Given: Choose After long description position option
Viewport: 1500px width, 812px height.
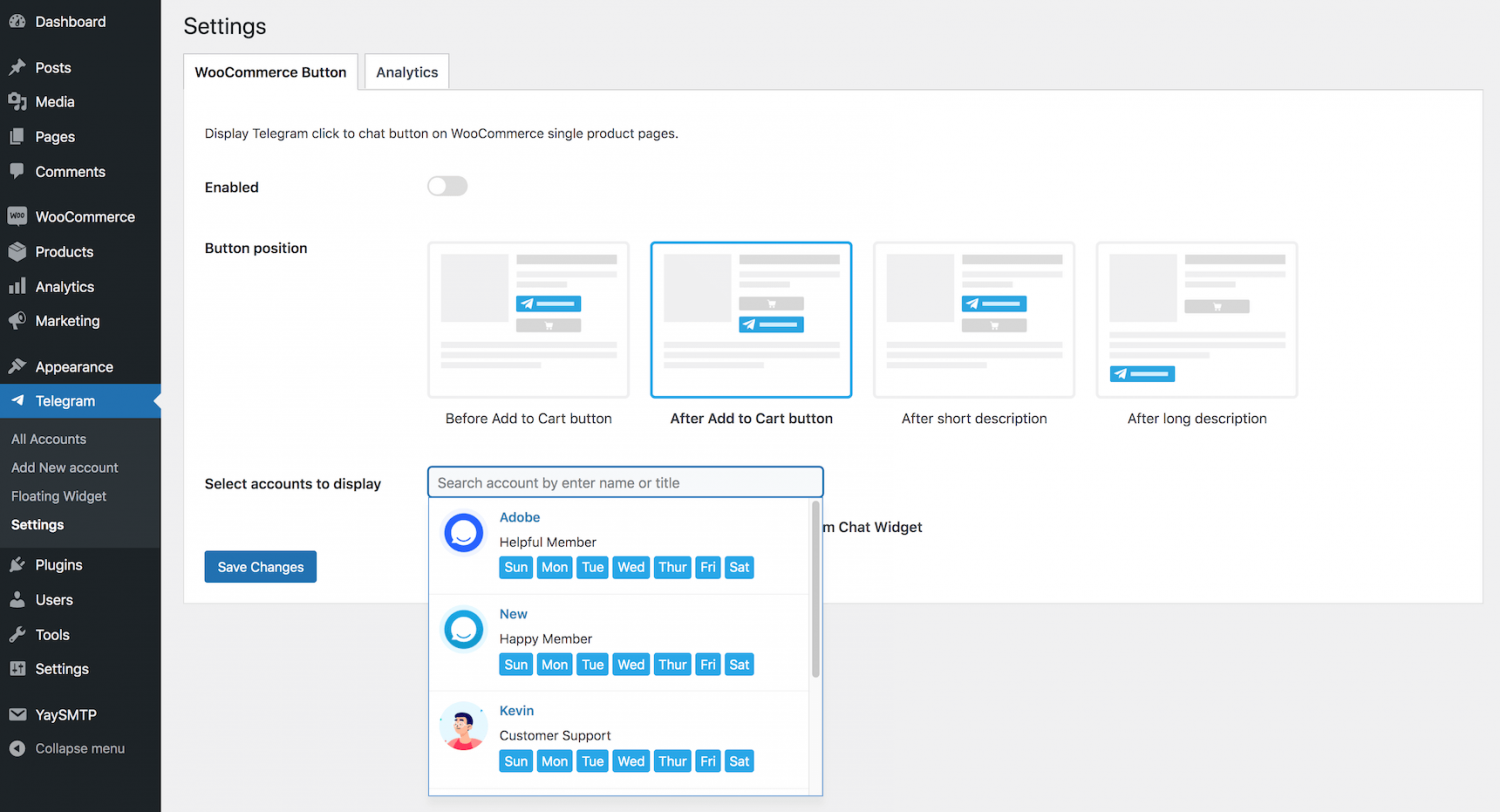Looking at the screenshot, I should [1196, 320].
